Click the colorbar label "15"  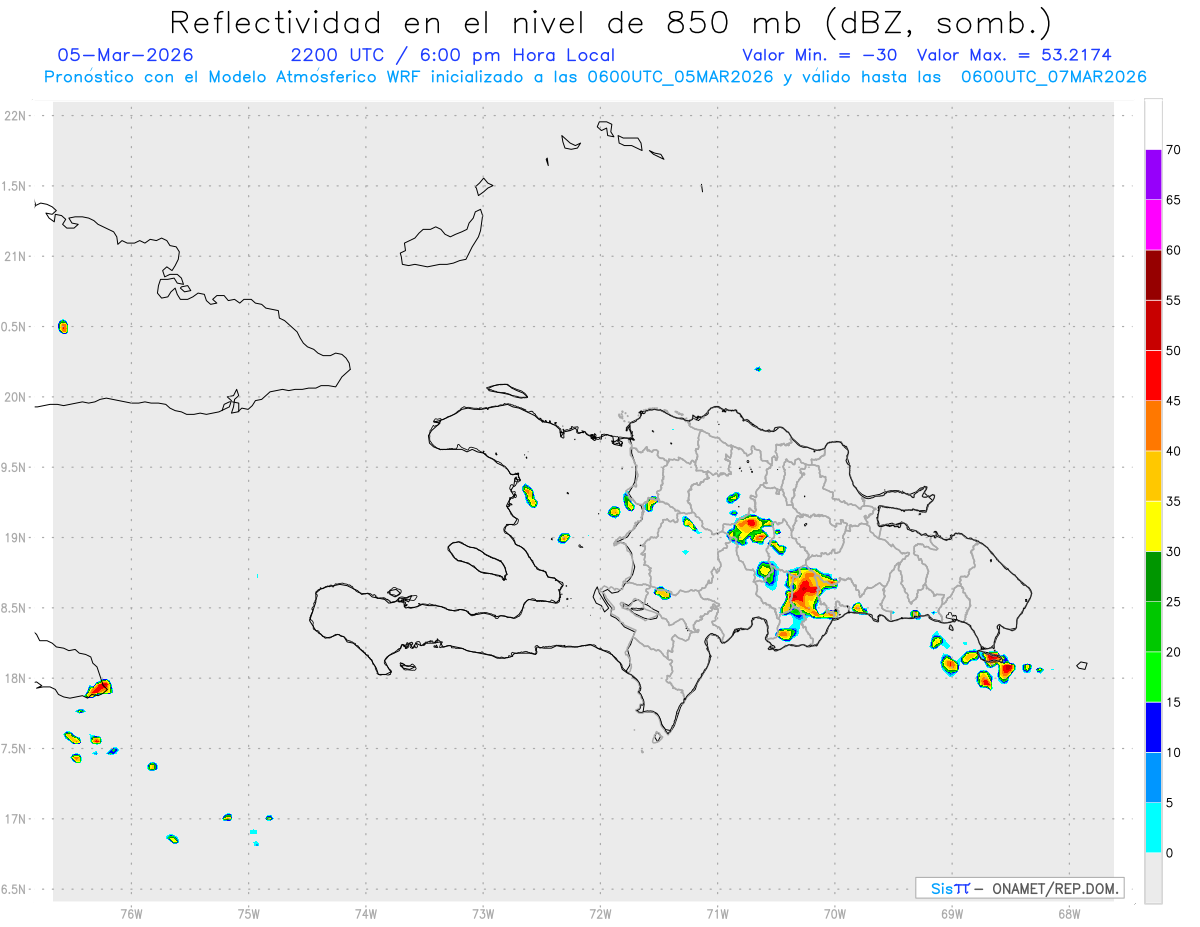point(1173,702)
